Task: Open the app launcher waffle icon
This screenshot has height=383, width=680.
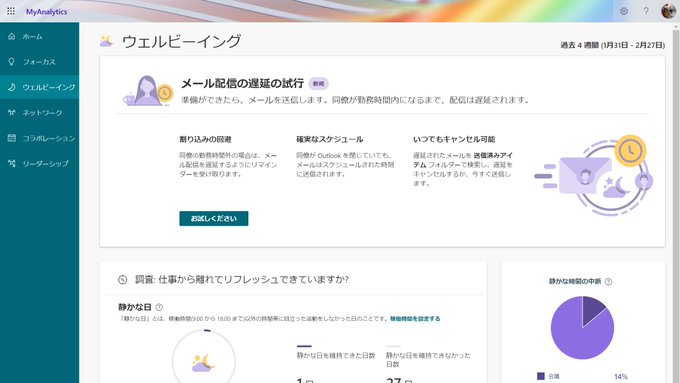Action: (x=11, y=11)
